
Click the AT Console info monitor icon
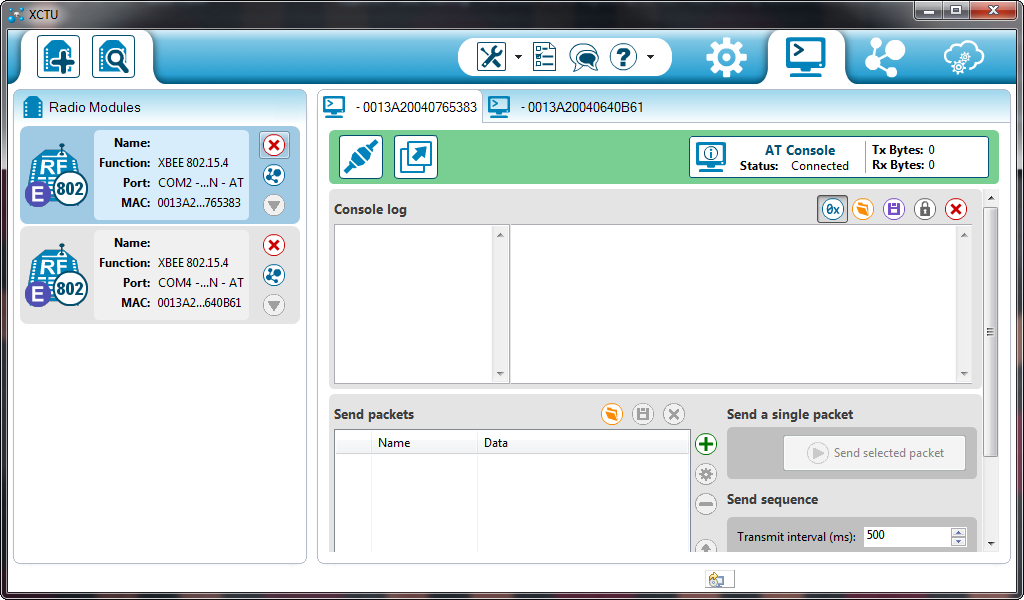click(711, 157)
